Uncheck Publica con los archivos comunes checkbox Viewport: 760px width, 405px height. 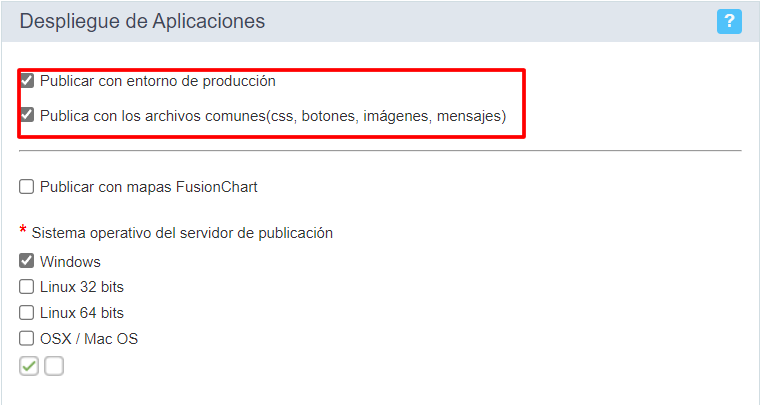27,116
